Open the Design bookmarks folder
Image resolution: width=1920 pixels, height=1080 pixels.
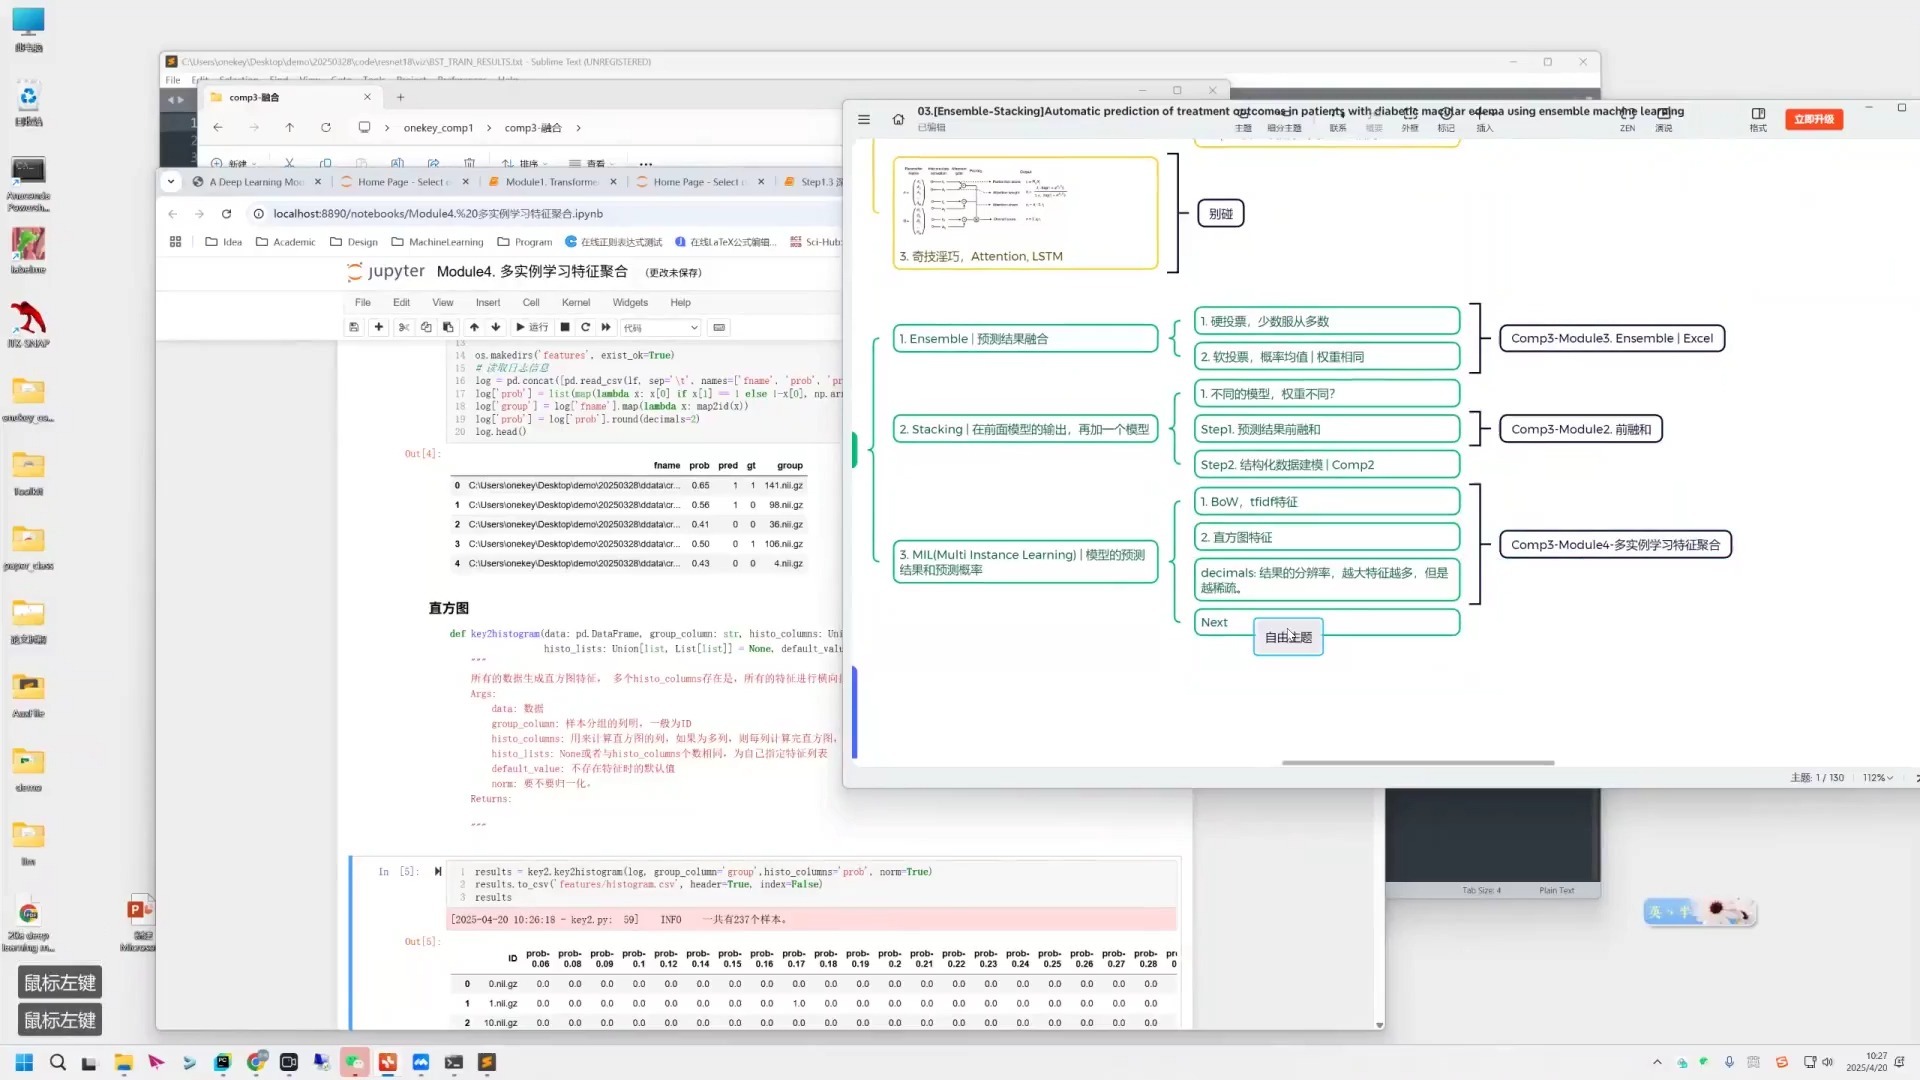click(x=354, y=242)
